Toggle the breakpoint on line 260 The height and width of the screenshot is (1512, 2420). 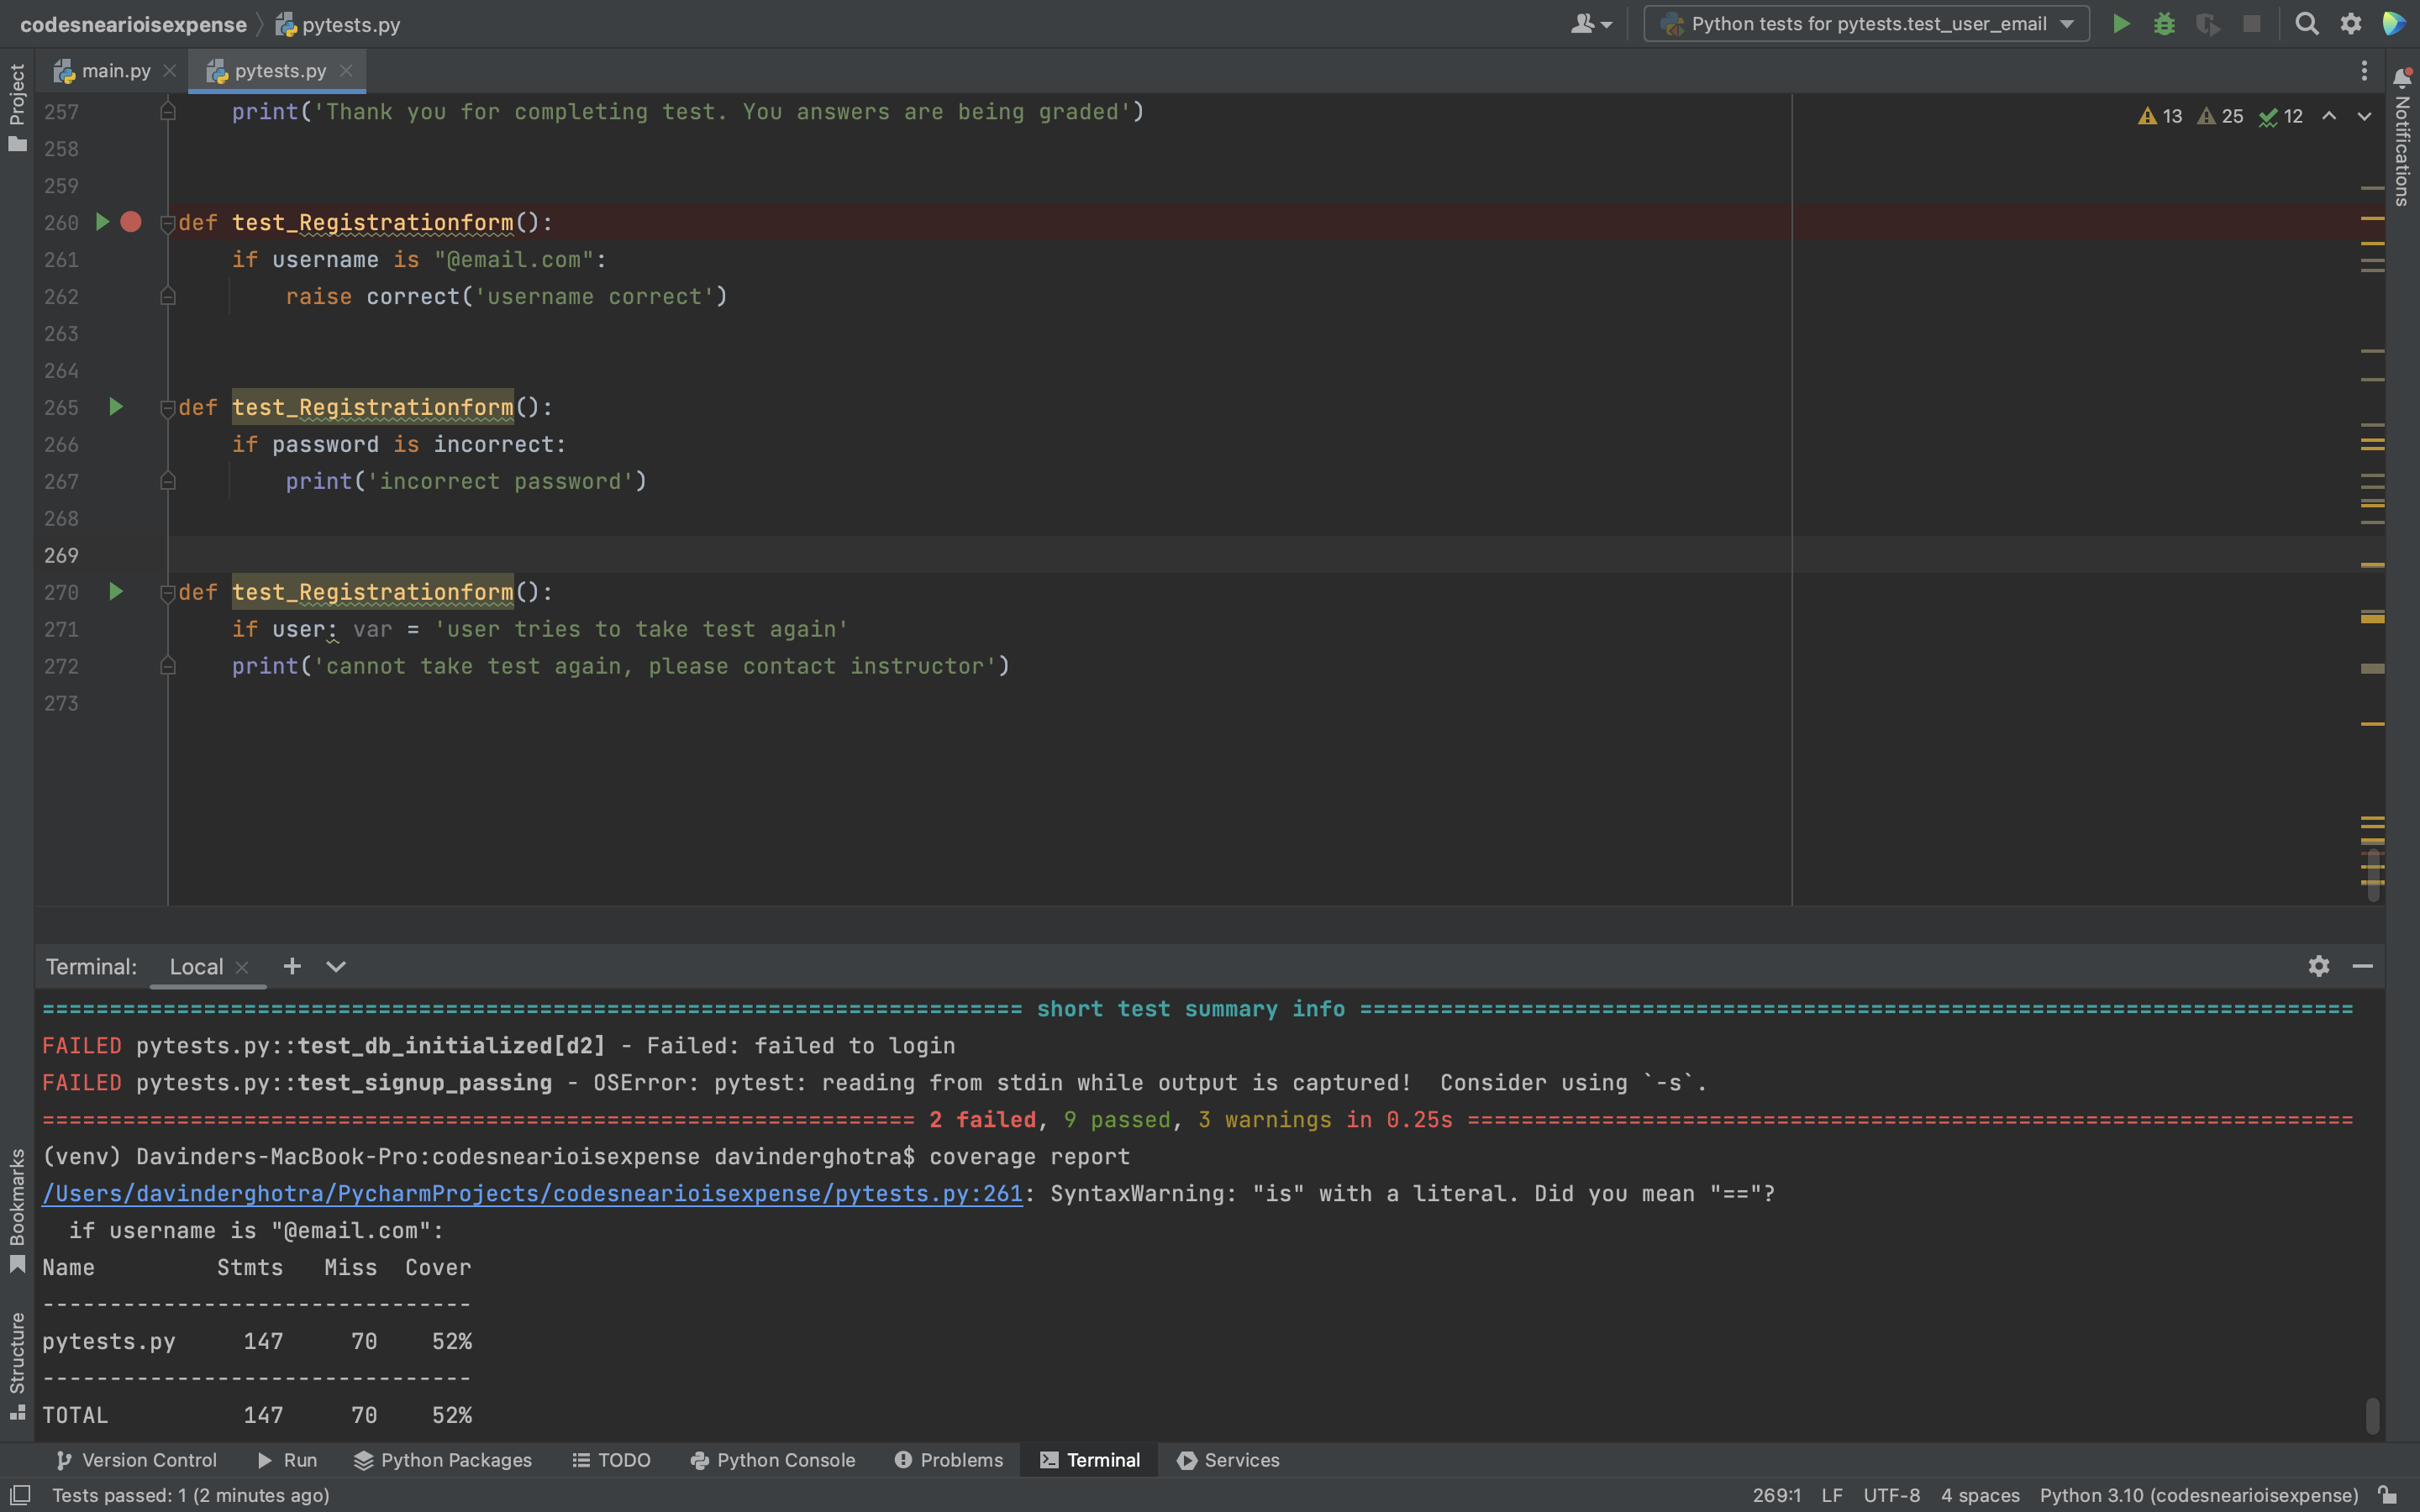[x=132, y=222]
